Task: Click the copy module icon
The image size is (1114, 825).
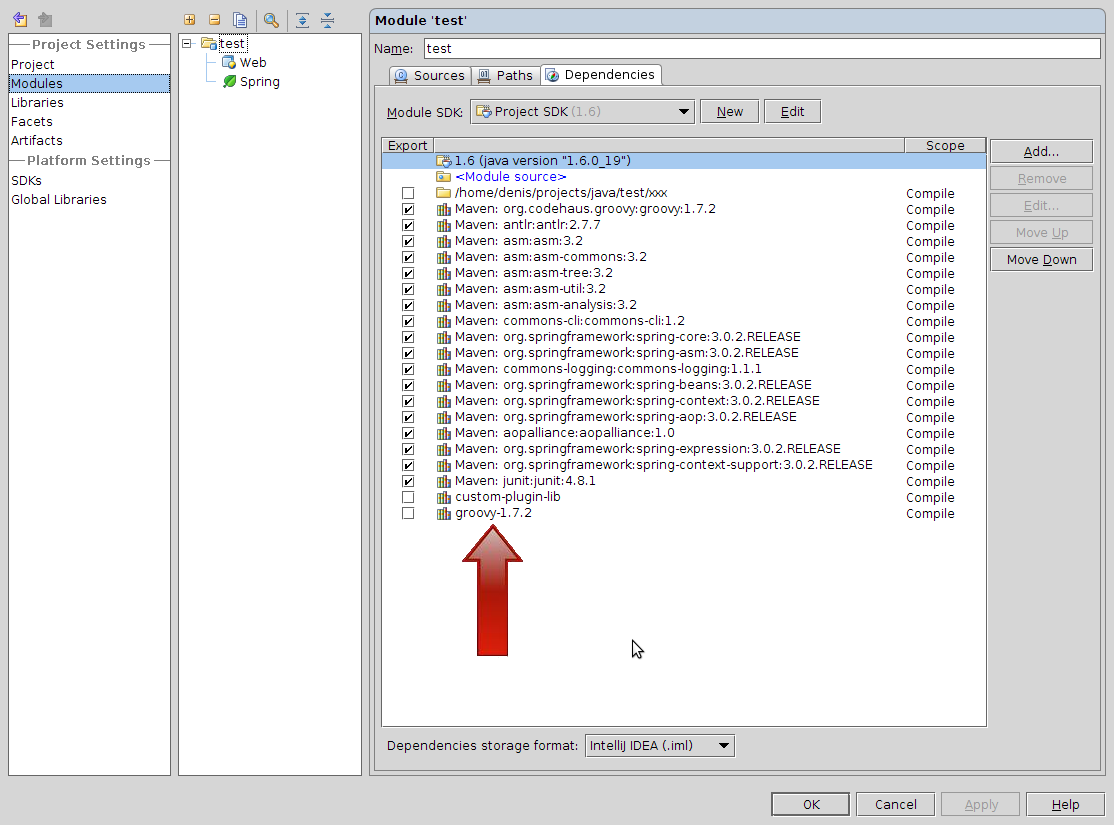Action: point(240,20)
